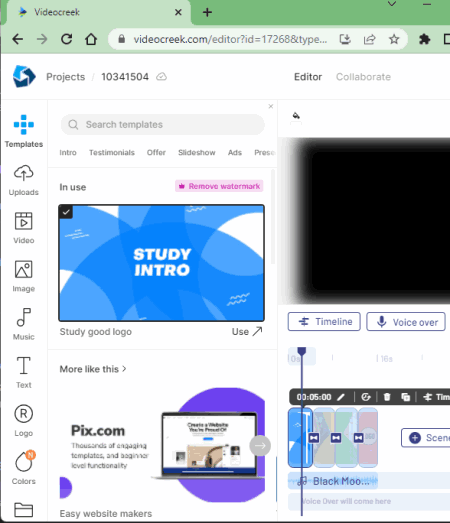Click the replace scene refresh icon
Image resolution: width=450 pixels, height=523 pixels.
click(366, 397)
